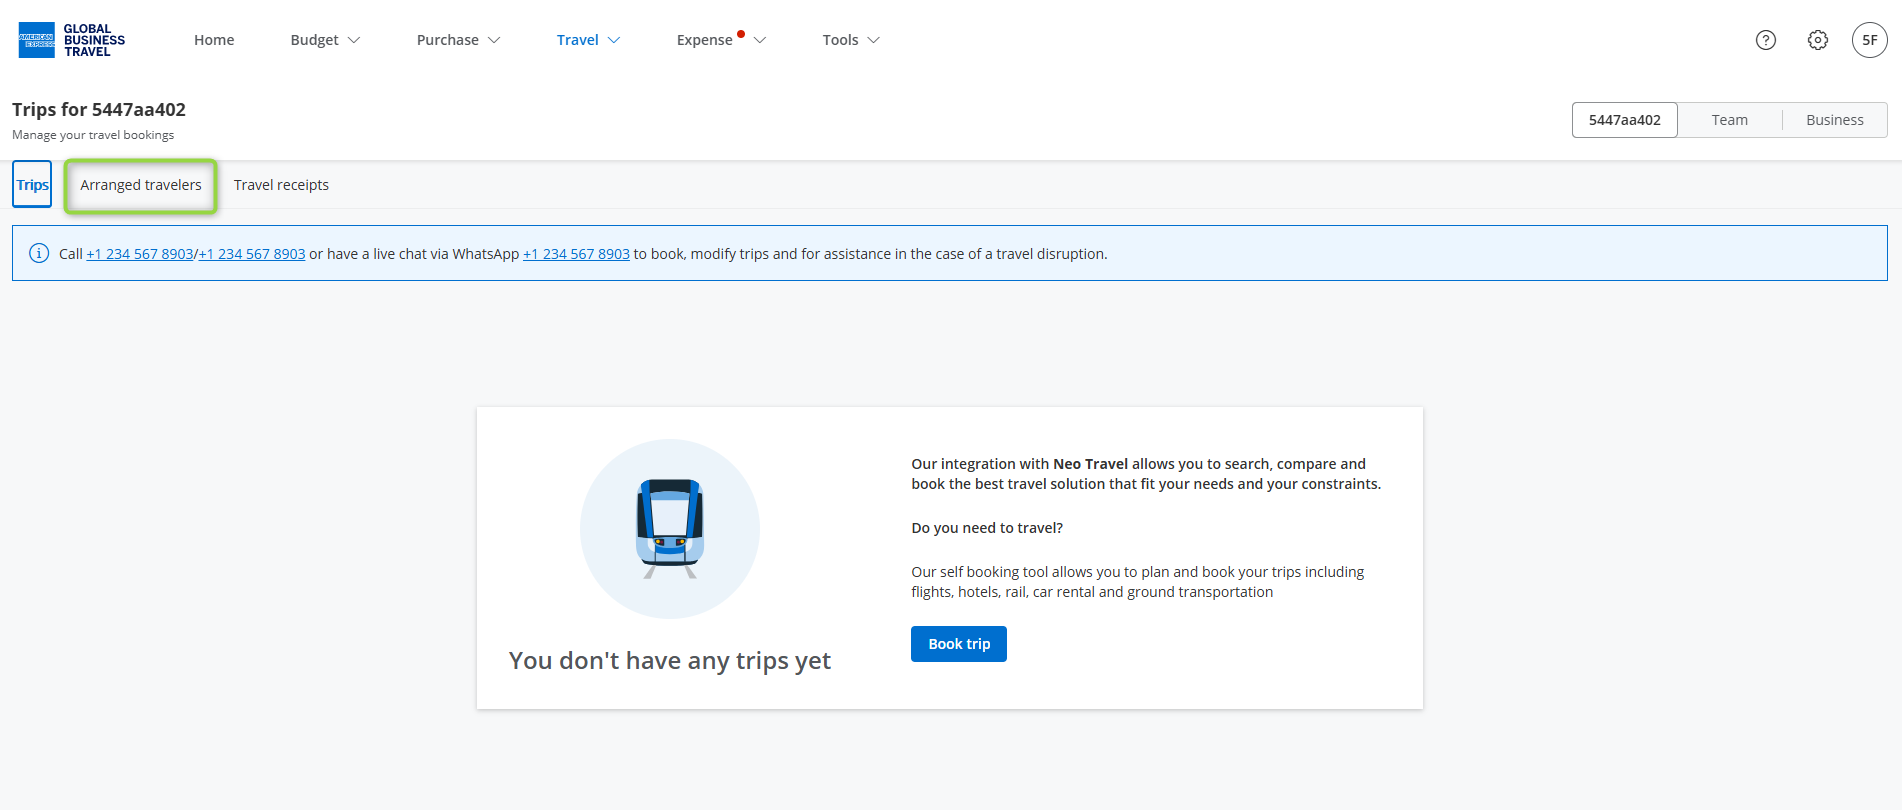
Task: Expand the Expense dropdown menu
Action: coord(721,40)
